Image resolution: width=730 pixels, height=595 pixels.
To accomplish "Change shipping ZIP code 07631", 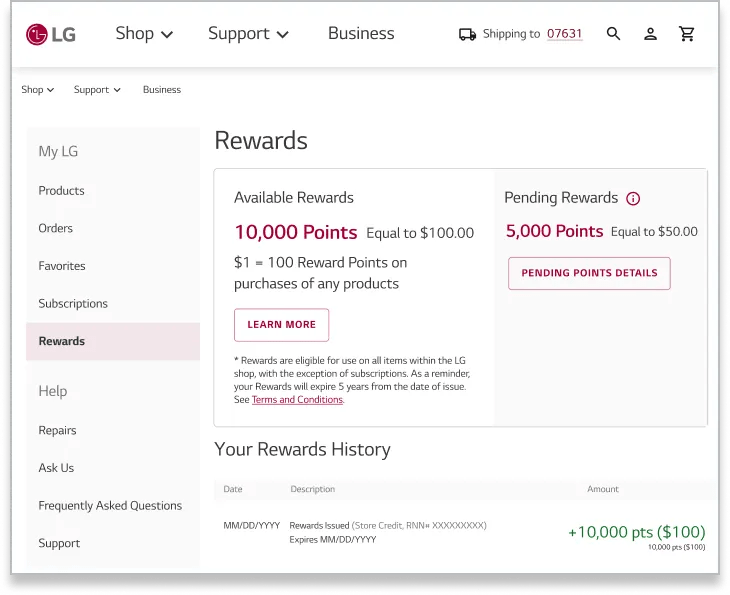I will (x=564, y=34).
